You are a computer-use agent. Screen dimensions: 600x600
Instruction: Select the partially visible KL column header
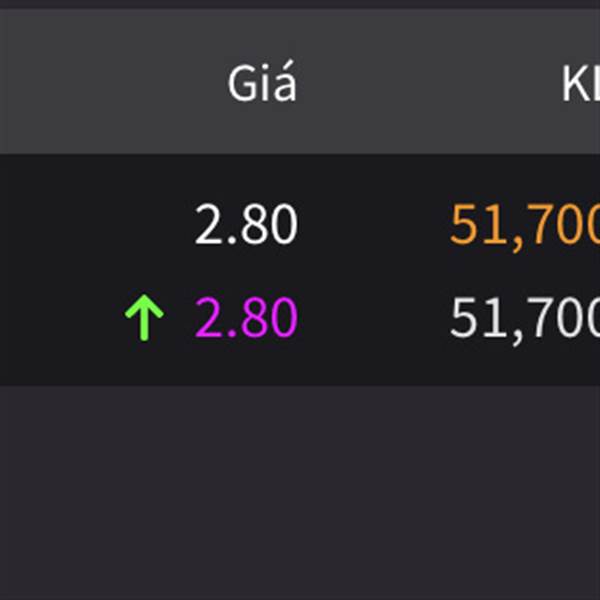click(x=580, y=83)
